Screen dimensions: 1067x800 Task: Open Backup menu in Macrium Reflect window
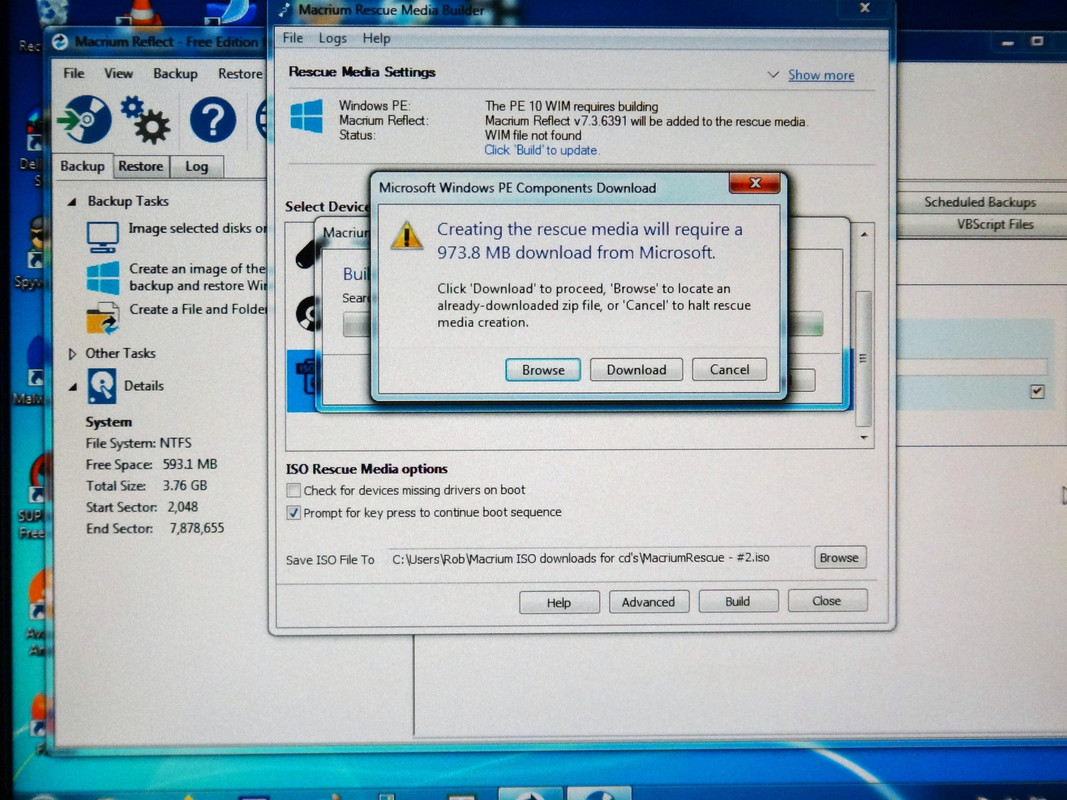(x=175, y=73)
